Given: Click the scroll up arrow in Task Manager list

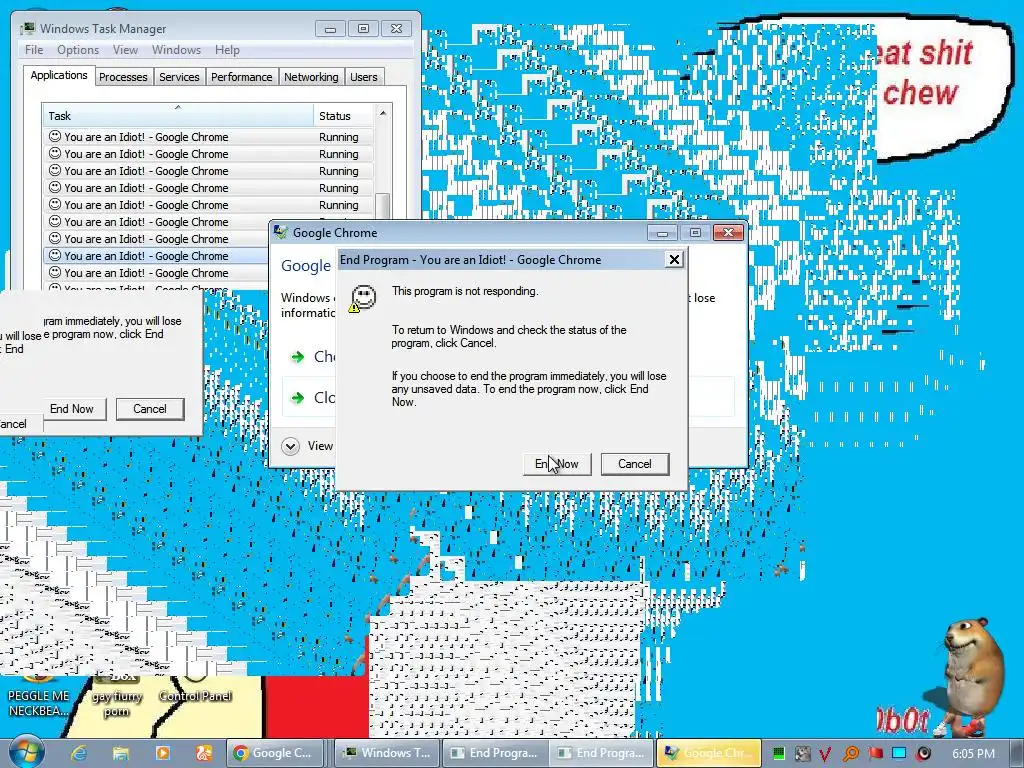Looking at the screenshot, I should coord(383,113).
